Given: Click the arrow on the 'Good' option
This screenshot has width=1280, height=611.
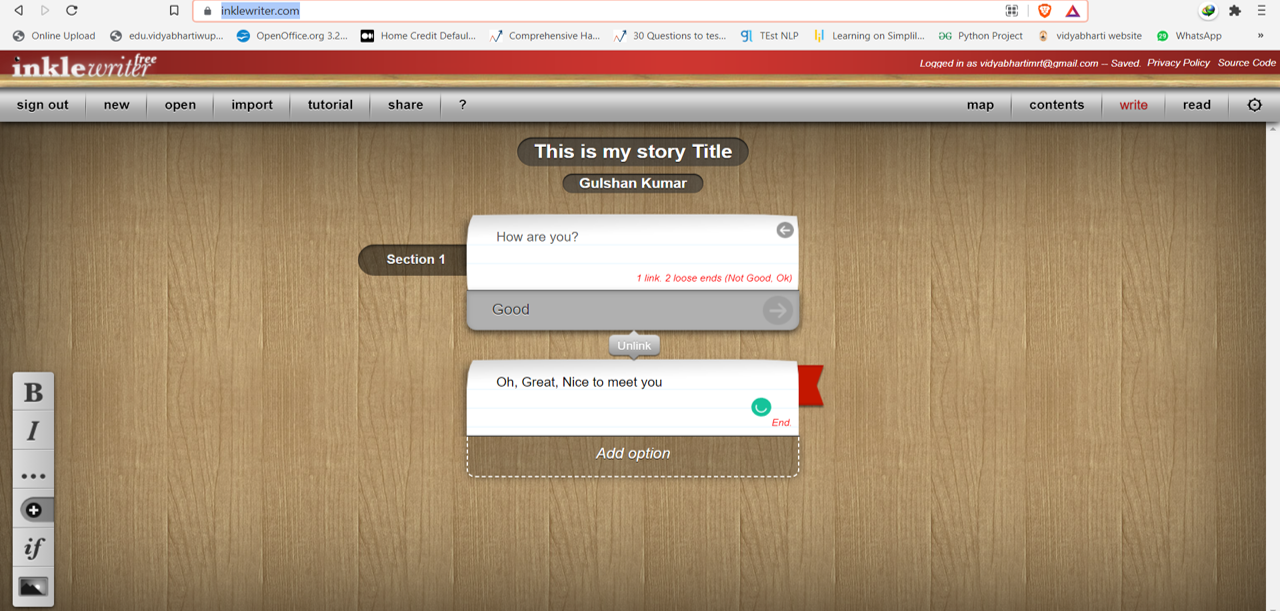Looking at the screenshot, I should pos(777,310).
